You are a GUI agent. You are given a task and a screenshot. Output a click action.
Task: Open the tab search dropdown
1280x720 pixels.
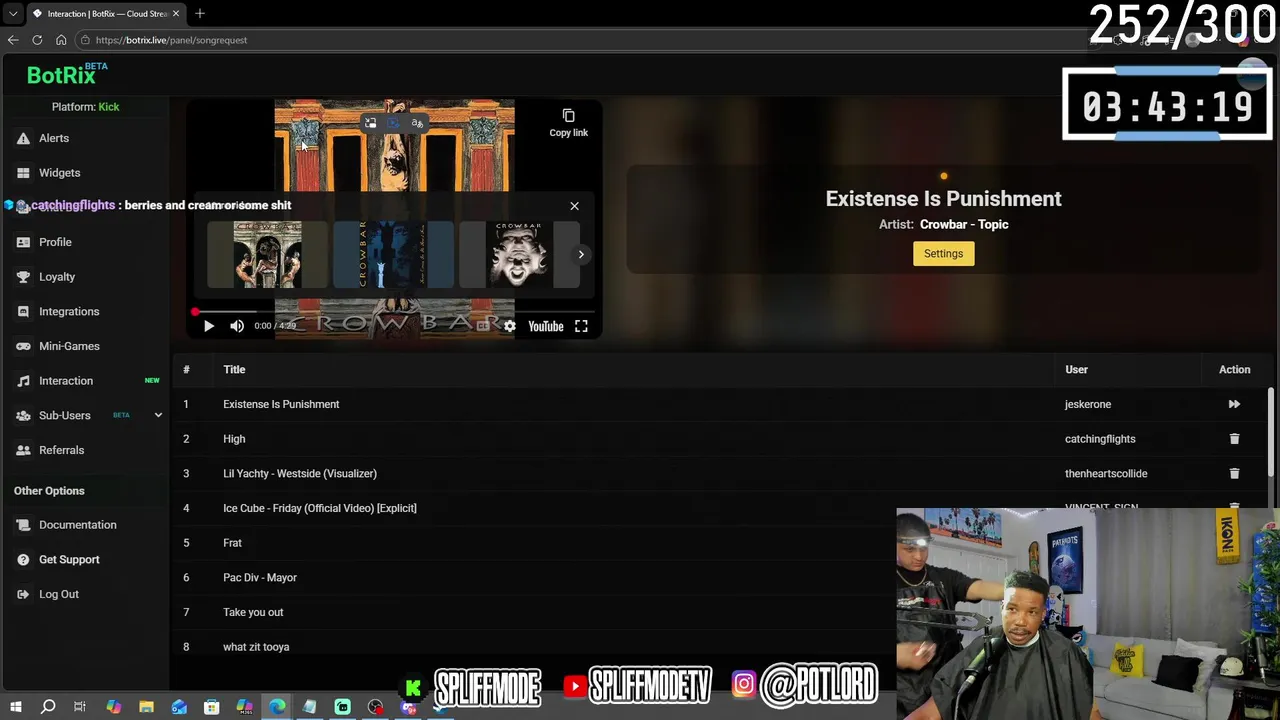tap(12, 14)
